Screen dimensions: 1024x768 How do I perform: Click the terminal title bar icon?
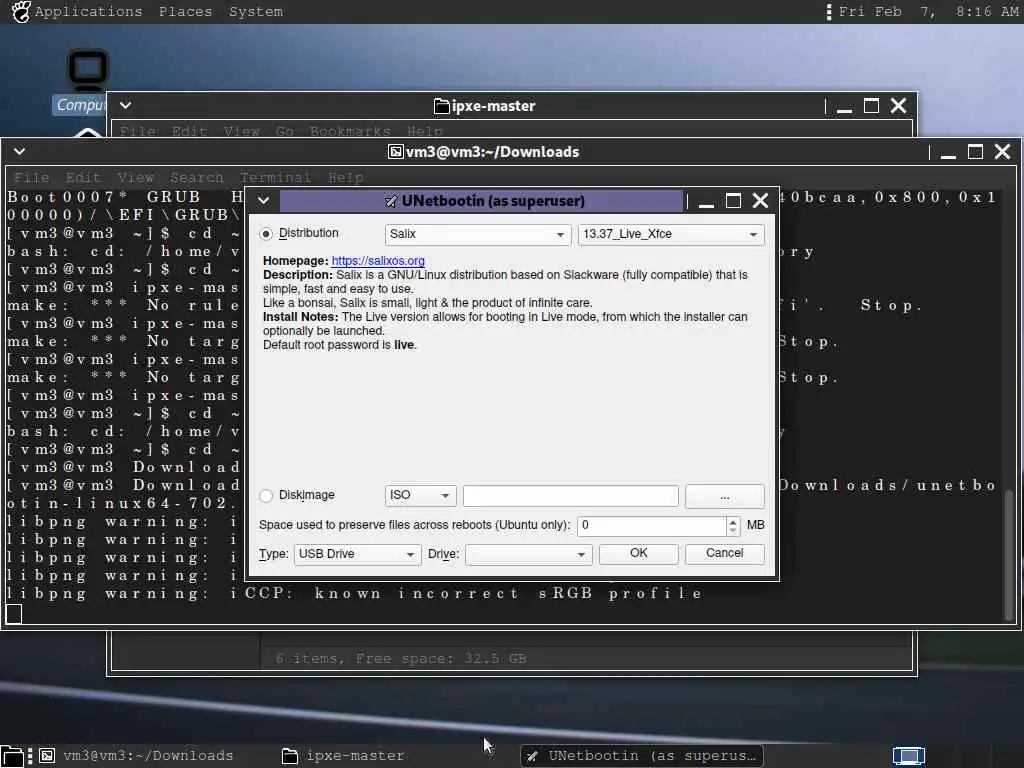pos(395,152)
